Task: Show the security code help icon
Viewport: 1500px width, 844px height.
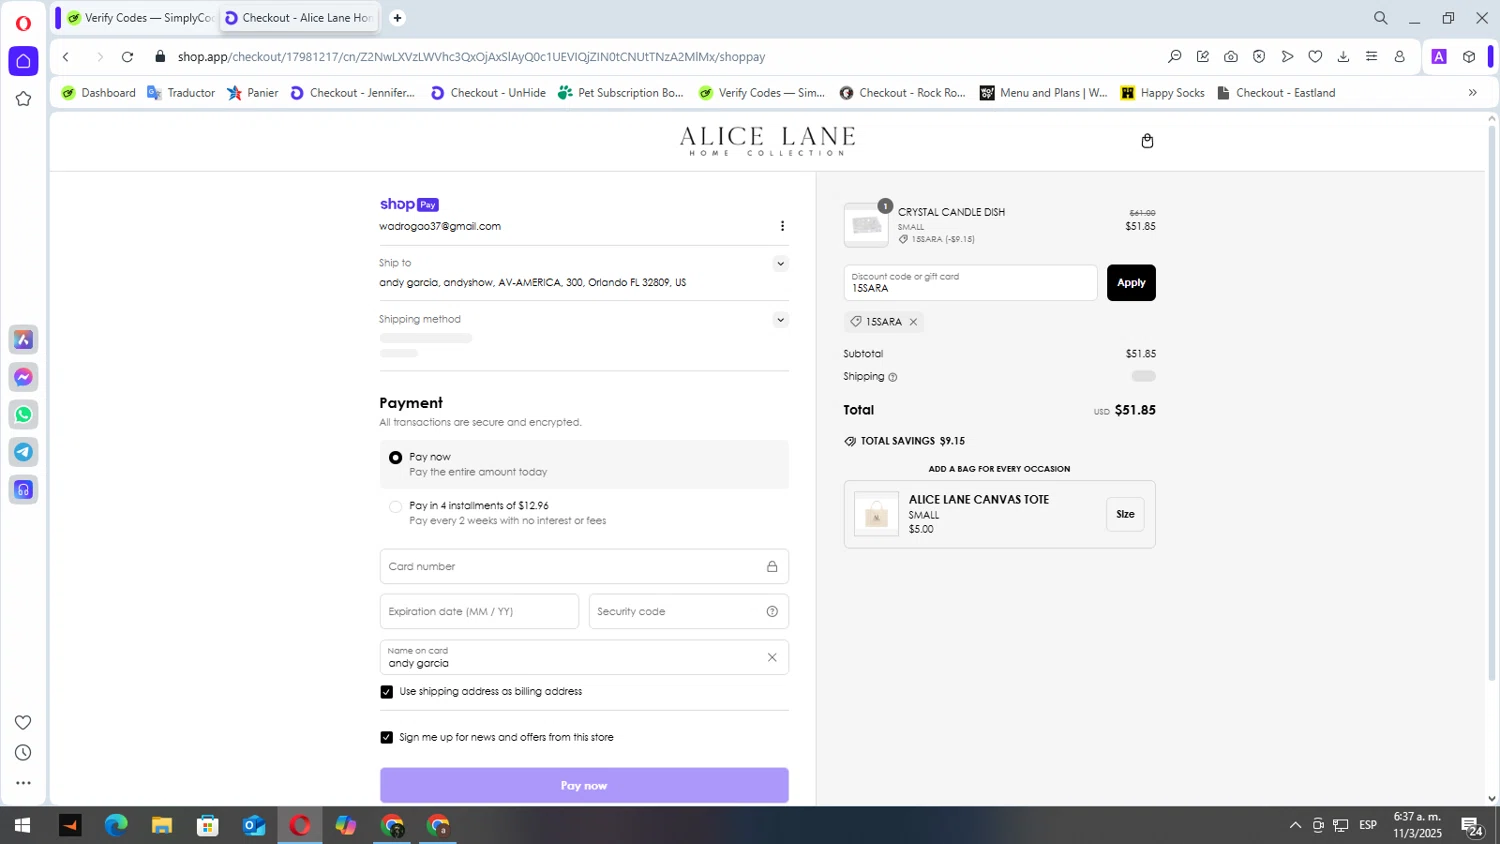Action: pos(772,611)
